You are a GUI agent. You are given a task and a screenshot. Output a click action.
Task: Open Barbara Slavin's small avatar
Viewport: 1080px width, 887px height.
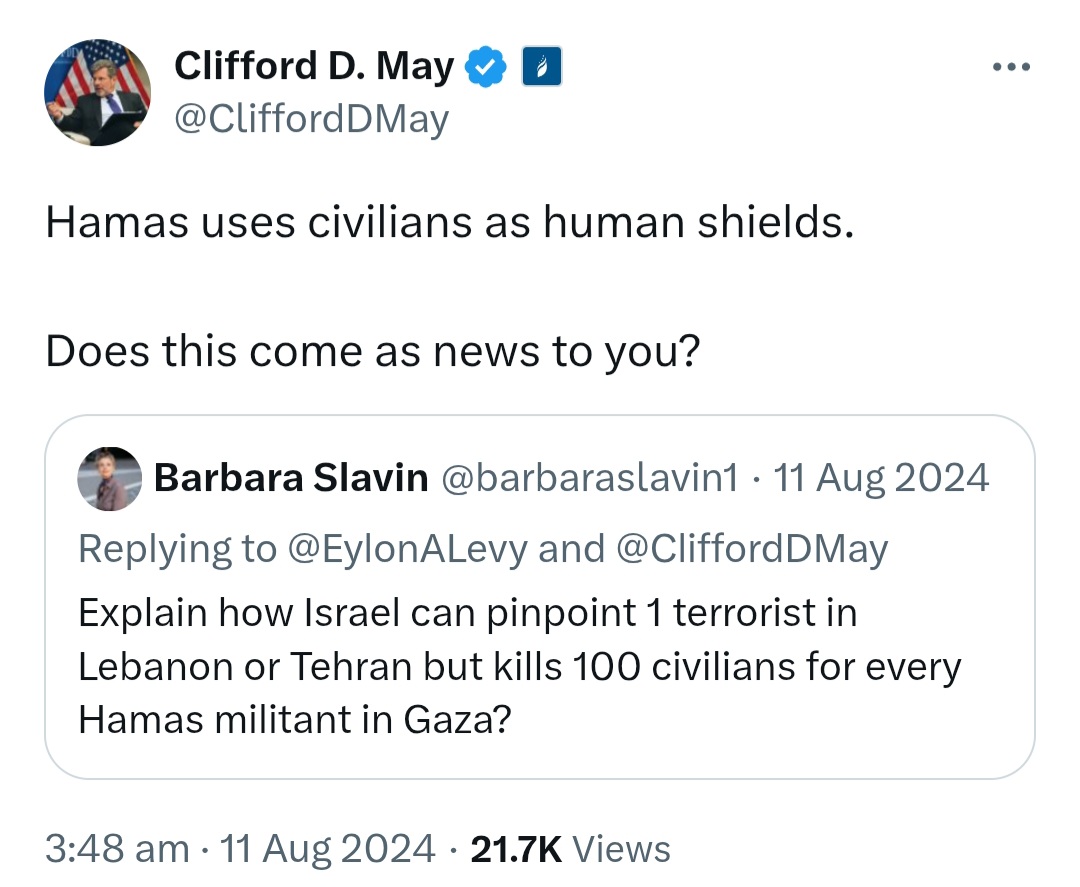[x=110, y=479]
